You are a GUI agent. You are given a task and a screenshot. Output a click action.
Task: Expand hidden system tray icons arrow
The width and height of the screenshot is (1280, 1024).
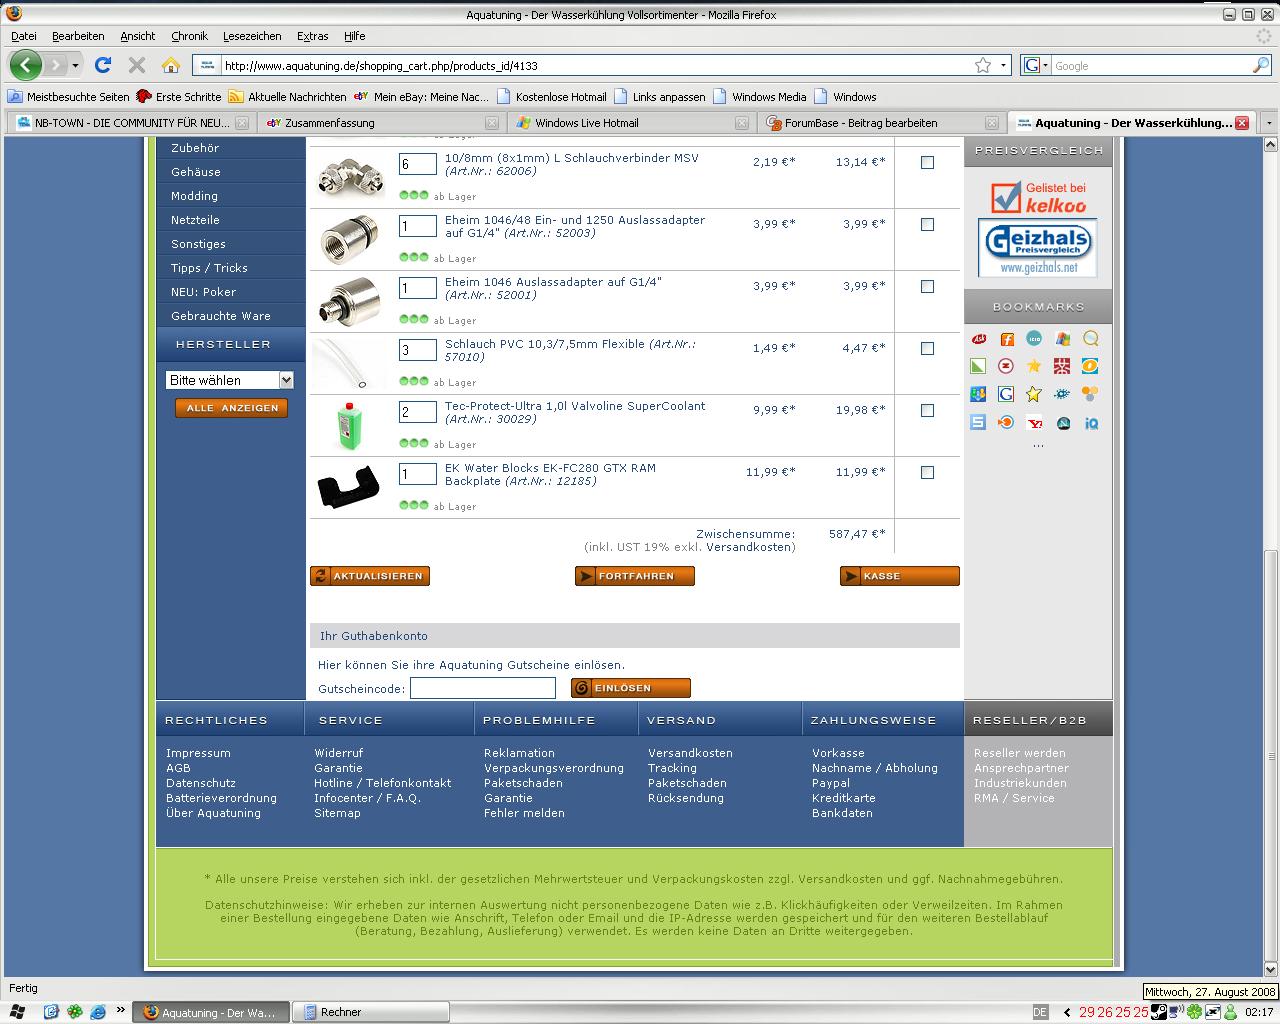(1067, 1012)
